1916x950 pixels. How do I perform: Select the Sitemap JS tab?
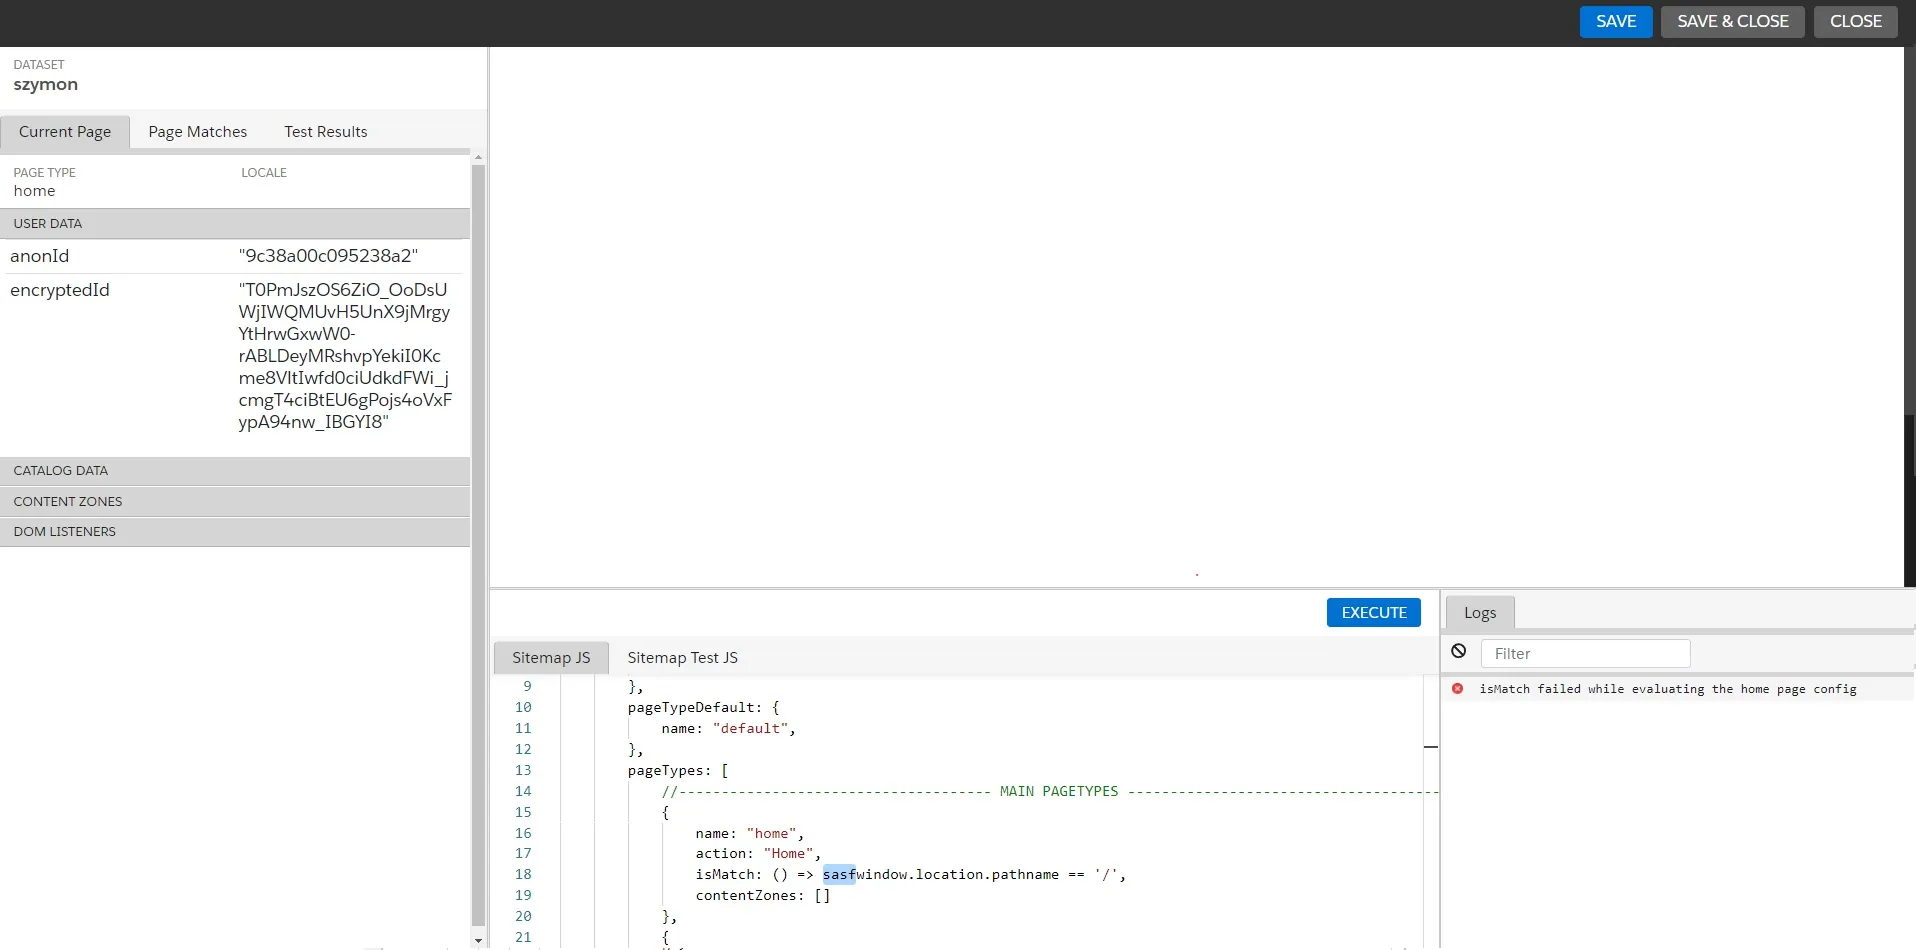(551, 658)
